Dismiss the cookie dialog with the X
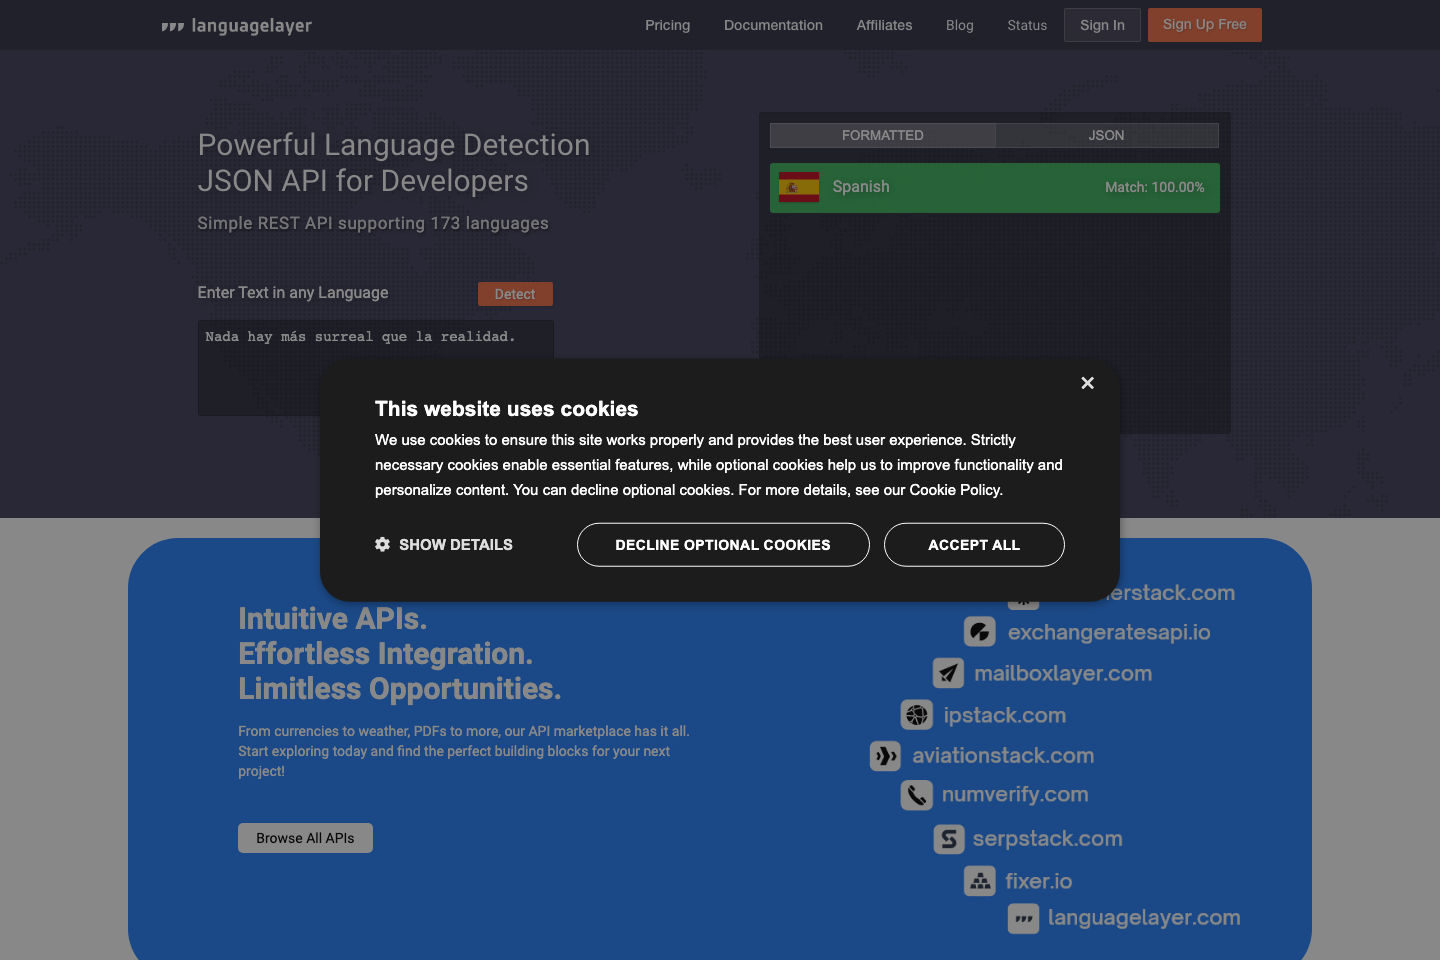Screen dimensions: 1440x960 1087,383
